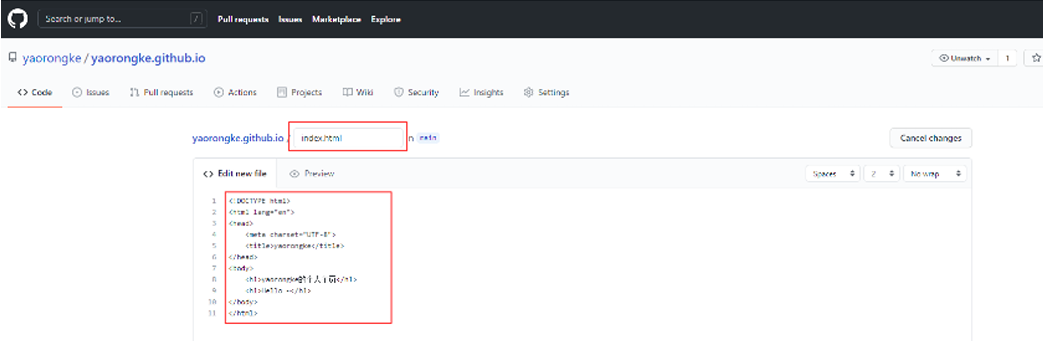Focus the Search or jump to field
Viewport: 1043px width, 361px height.
122,19
